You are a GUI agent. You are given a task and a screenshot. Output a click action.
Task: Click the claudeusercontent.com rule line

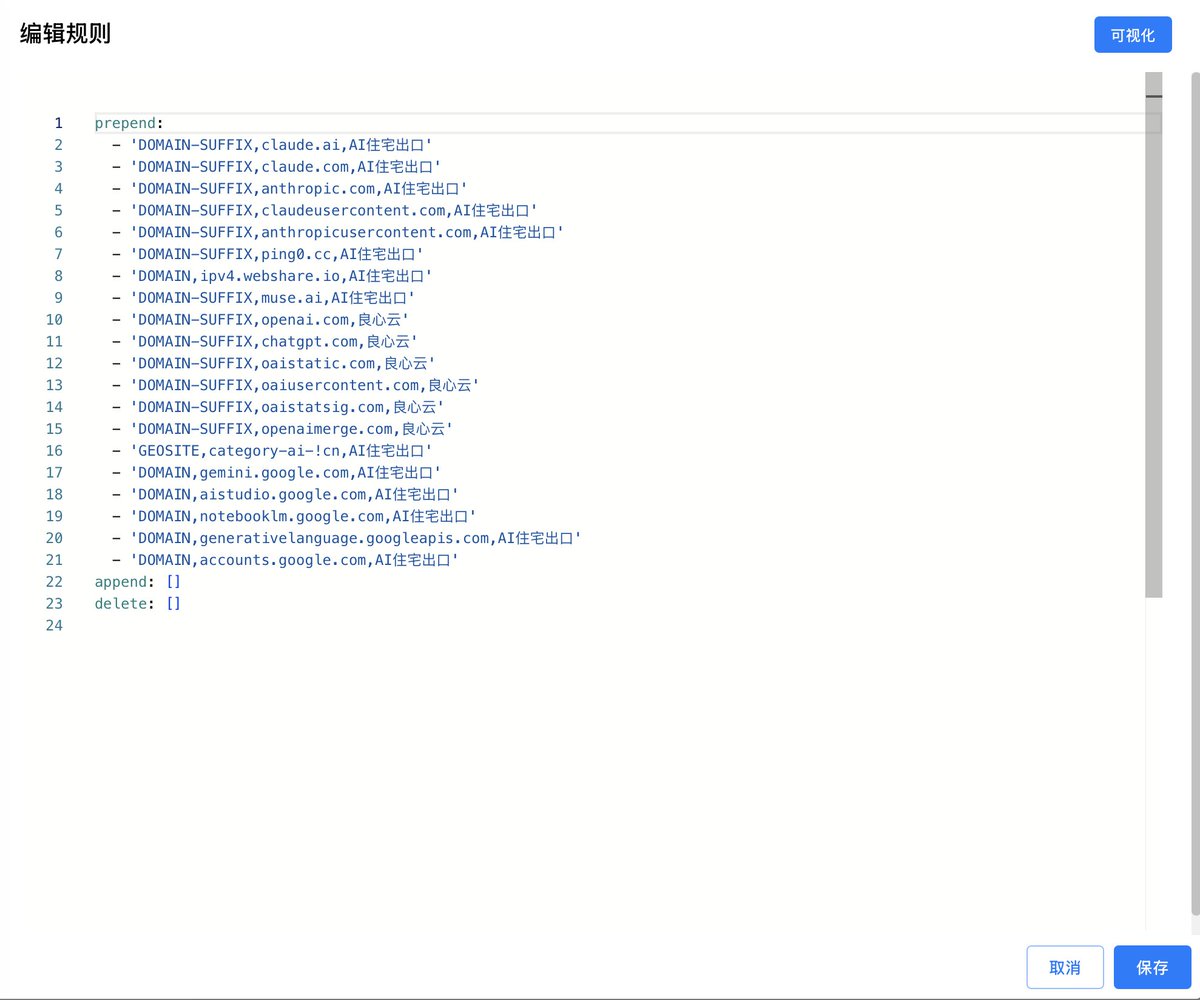click(x=324, y=210)
